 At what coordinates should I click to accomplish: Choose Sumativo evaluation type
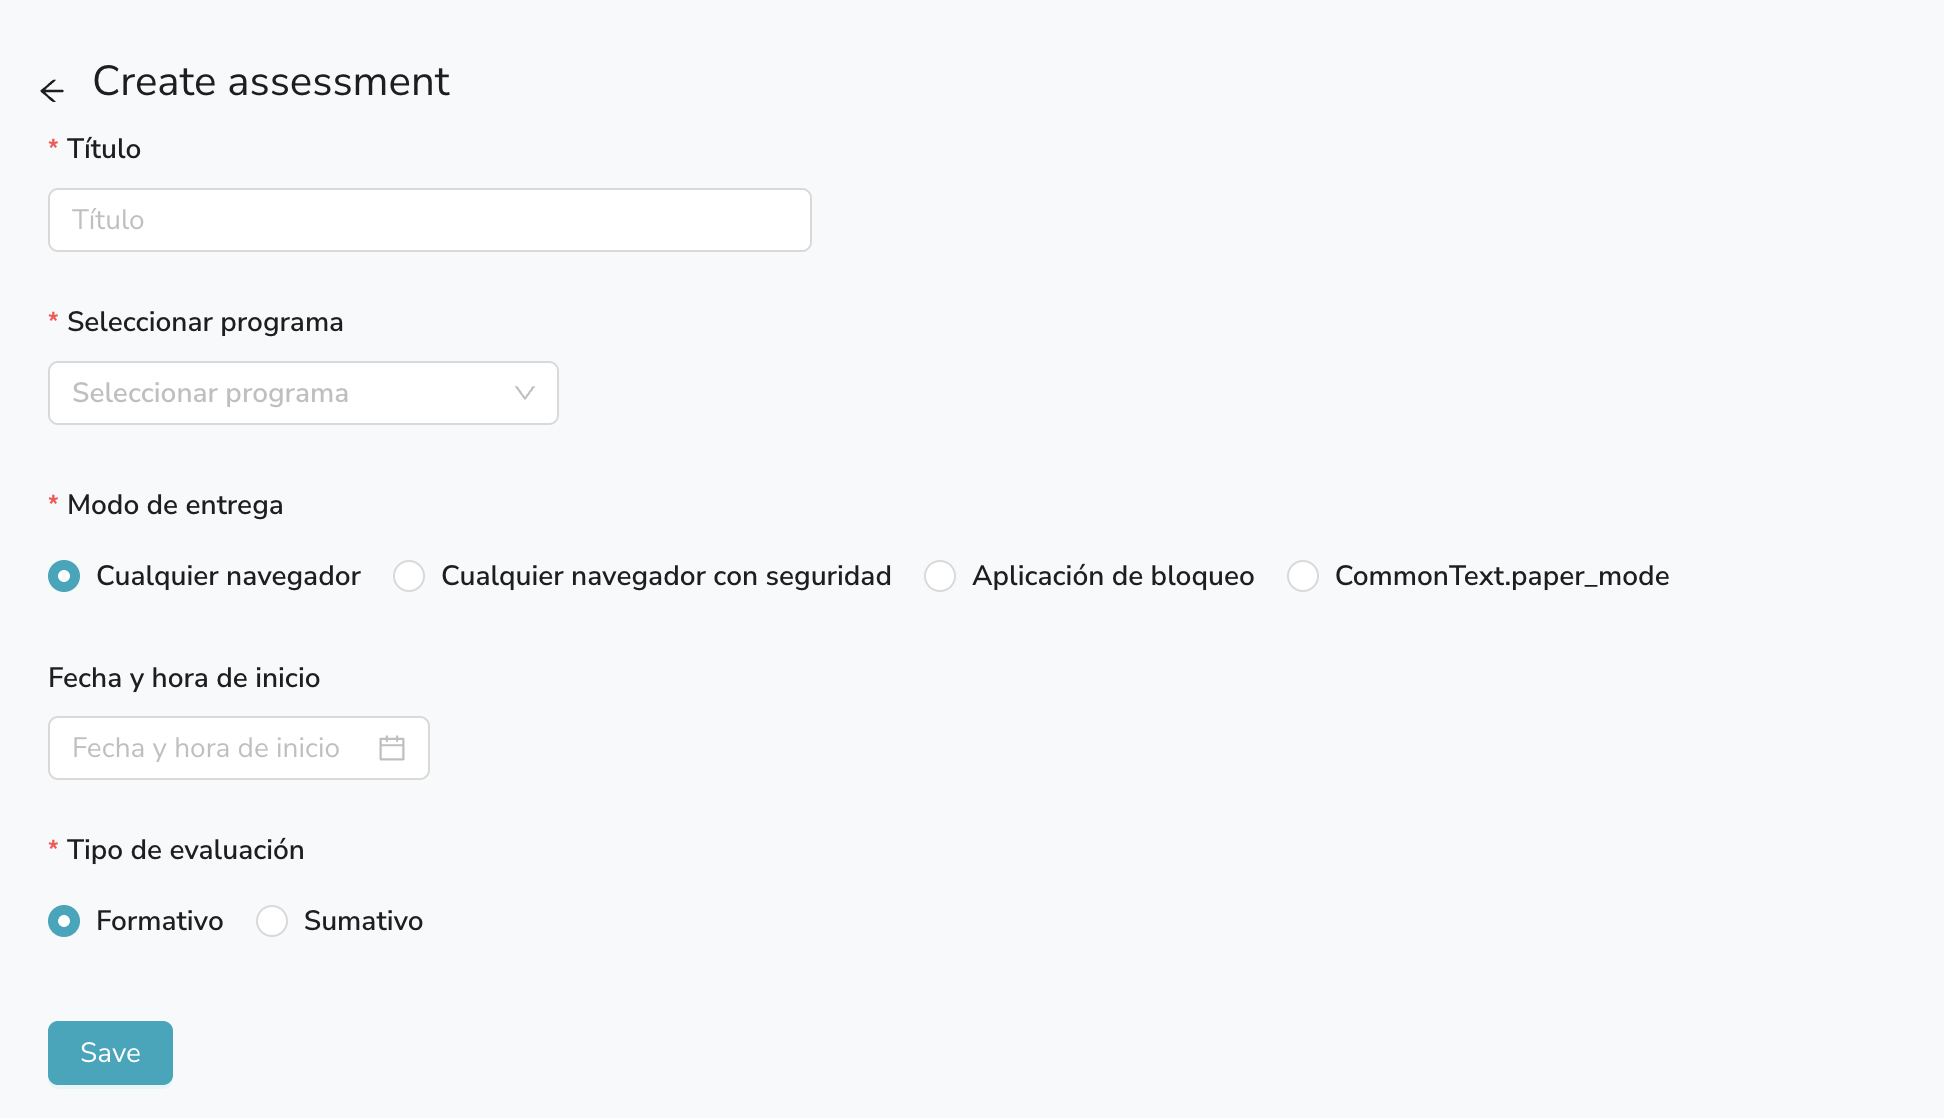click(272, 921)
